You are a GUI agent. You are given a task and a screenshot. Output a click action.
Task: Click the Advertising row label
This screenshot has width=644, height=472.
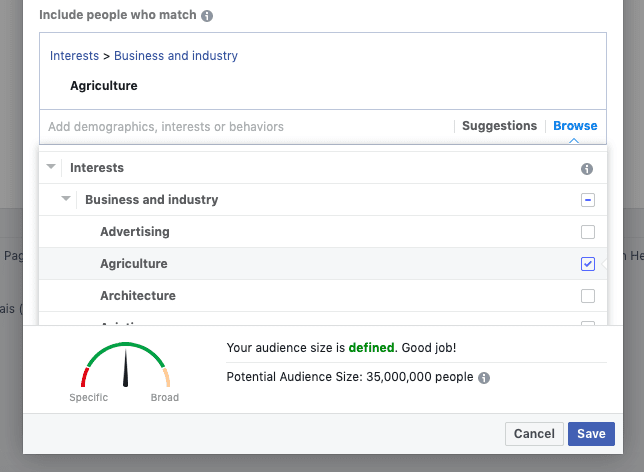pyautogui.click(x=135, y=232)
